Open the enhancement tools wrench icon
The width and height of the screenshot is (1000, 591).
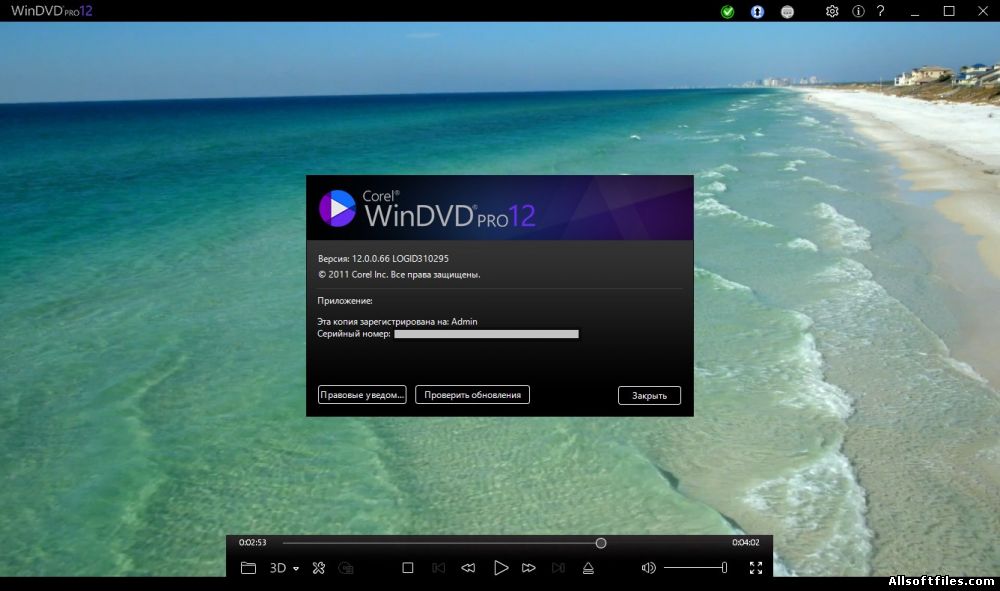(x=319, y=568)
